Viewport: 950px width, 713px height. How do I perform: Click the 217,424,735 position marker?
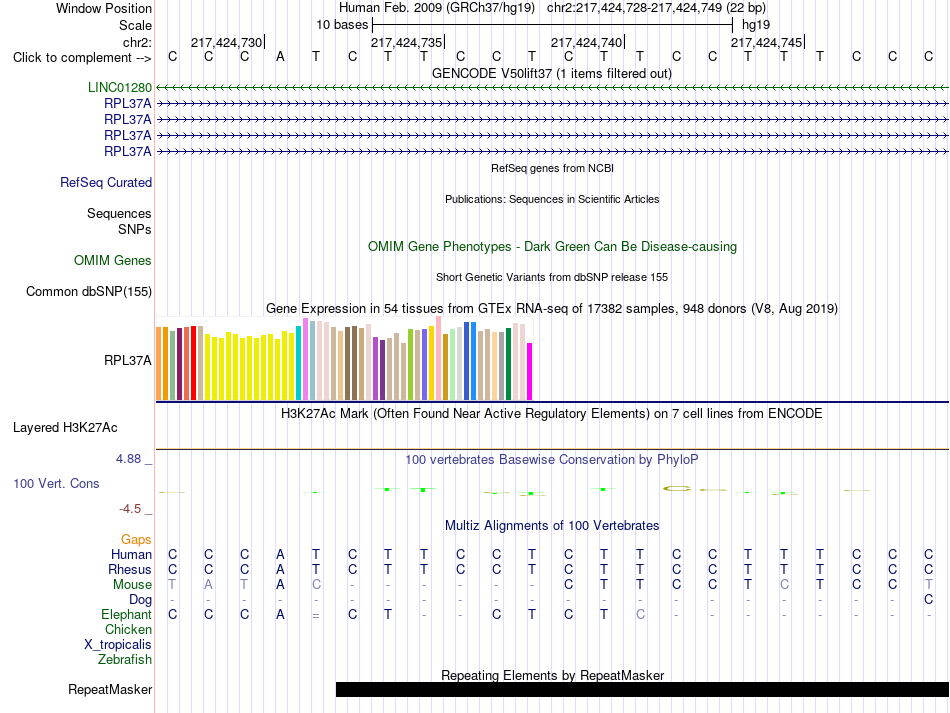coord(407,42)
